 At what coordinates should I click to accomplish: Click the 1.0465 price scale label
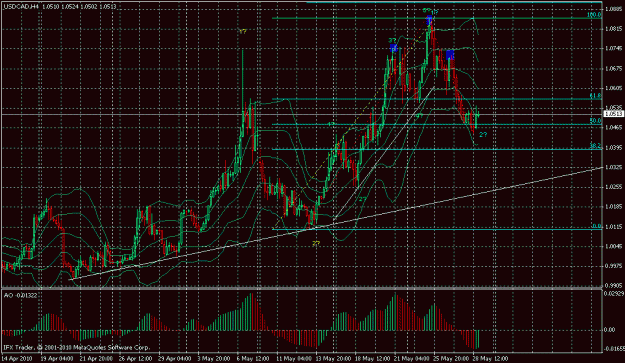pyautogui.click(x=613, y=128)
